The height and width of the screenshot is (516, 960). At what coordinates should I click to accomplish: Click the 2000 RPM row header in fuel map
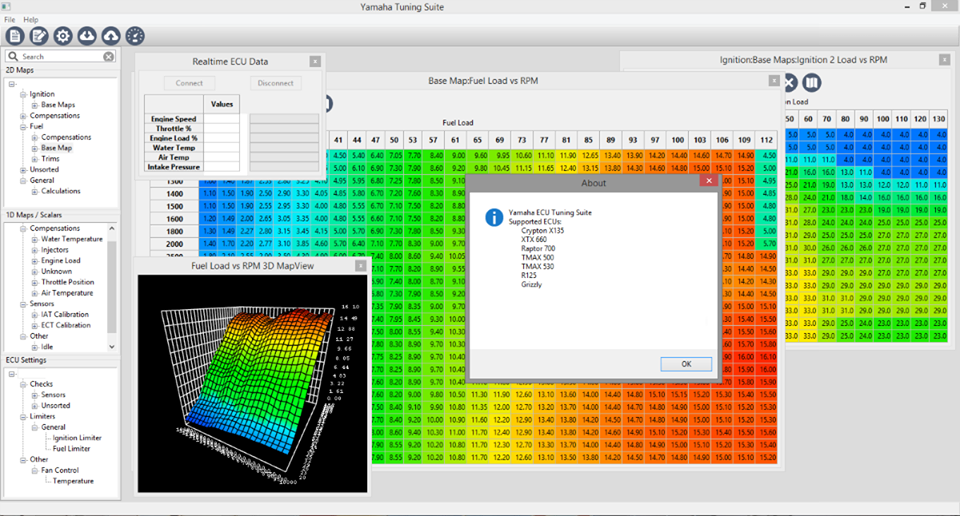tap(174, 244)
